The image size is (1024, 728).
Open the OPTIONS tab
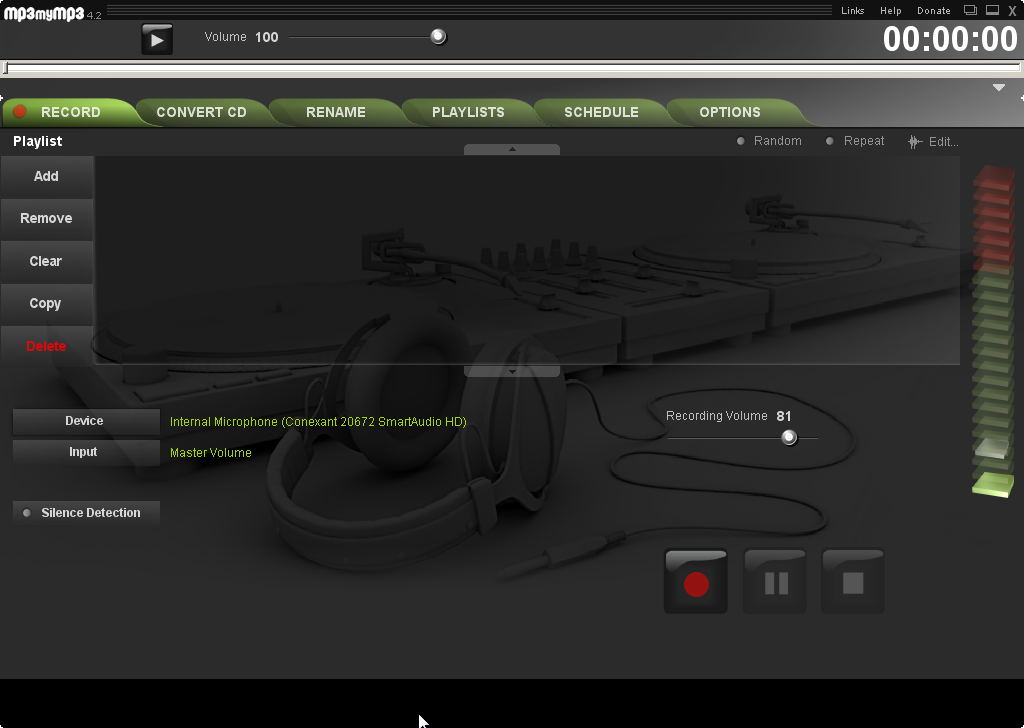coord(730,112)
